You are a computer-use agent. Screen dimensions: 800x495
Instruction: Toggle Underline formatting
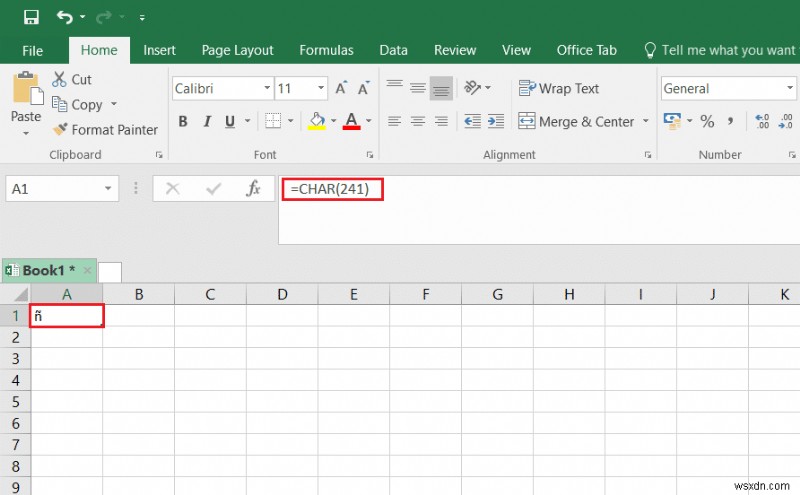click(x=230, y=121)
